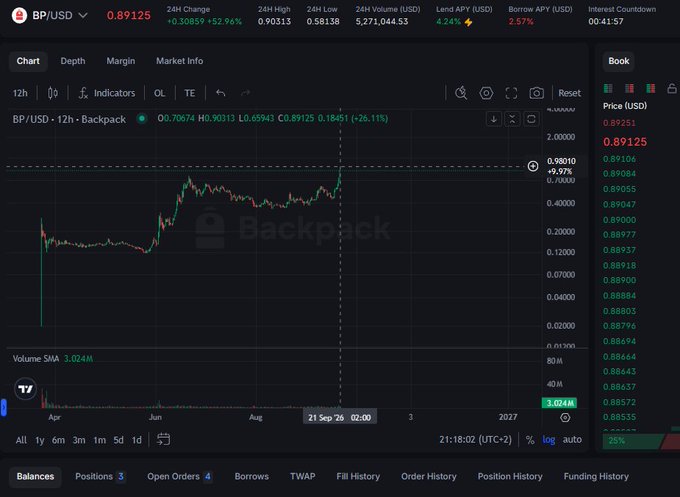Click bid price 0.89000 in book

tap(619, 220)
